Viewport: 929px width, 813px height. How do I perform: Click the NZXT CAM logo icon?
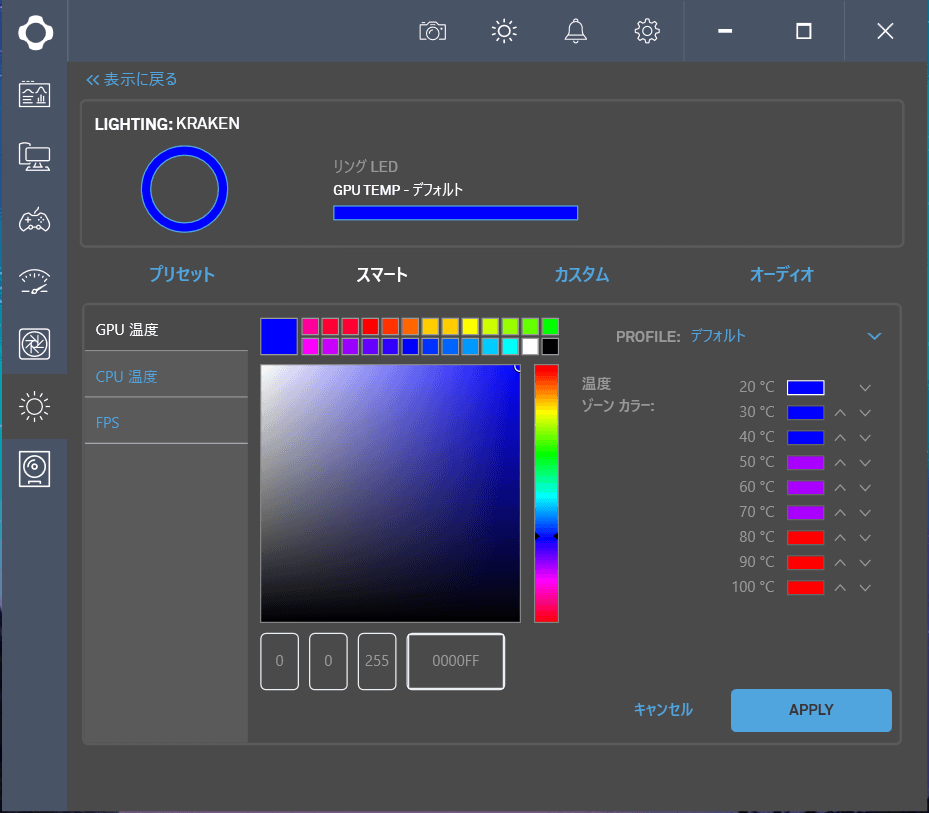click(x=35, y=32)
